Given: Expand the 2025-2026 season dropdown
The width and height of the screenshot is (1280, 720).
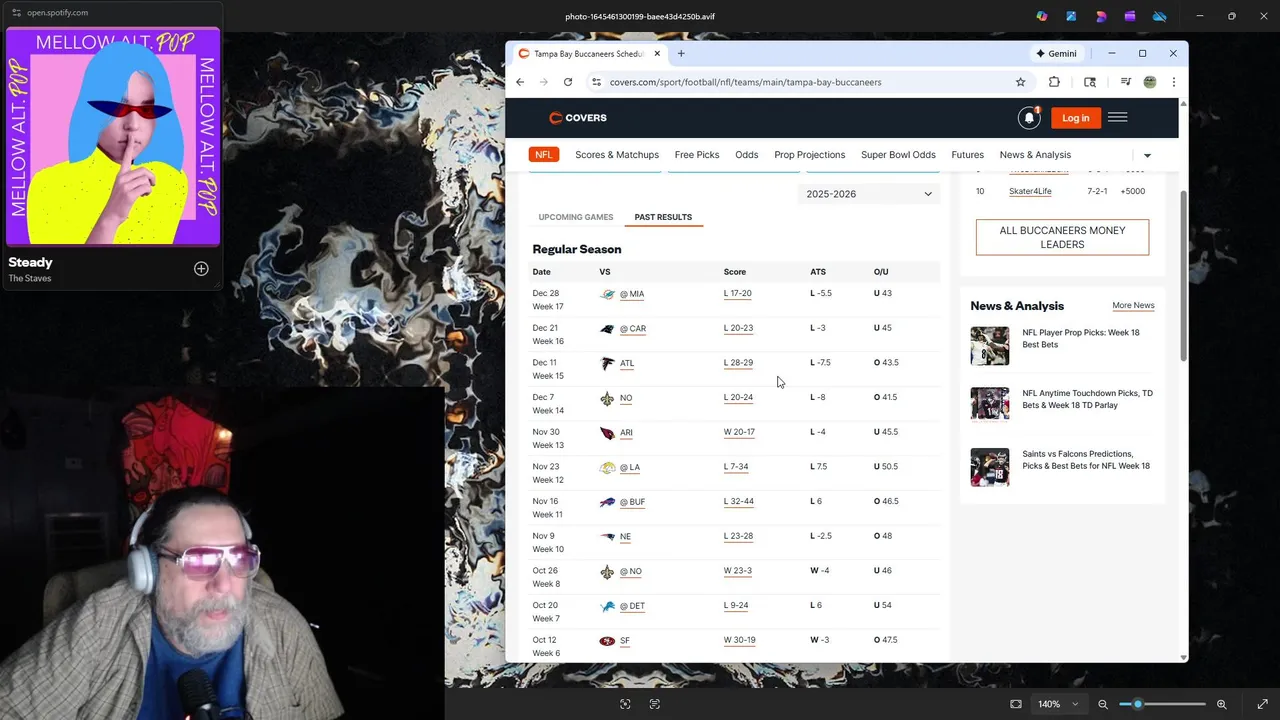Looking at the screenshot, I should tap(869, 194).
